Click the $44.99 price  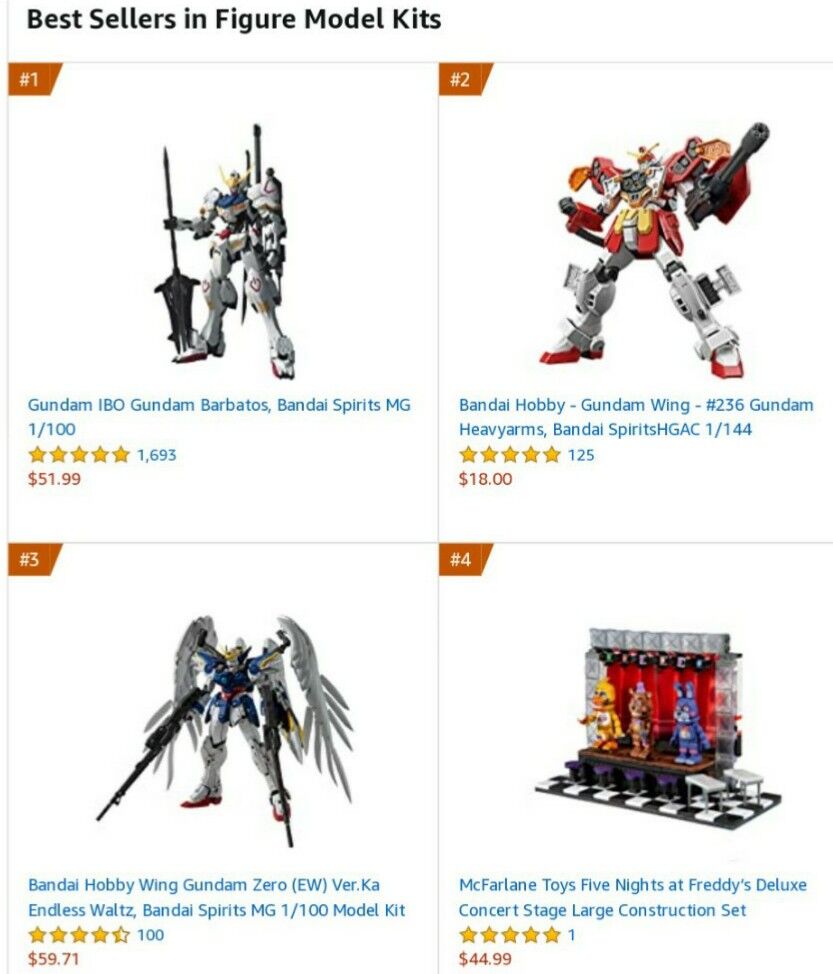click(485, 959)
